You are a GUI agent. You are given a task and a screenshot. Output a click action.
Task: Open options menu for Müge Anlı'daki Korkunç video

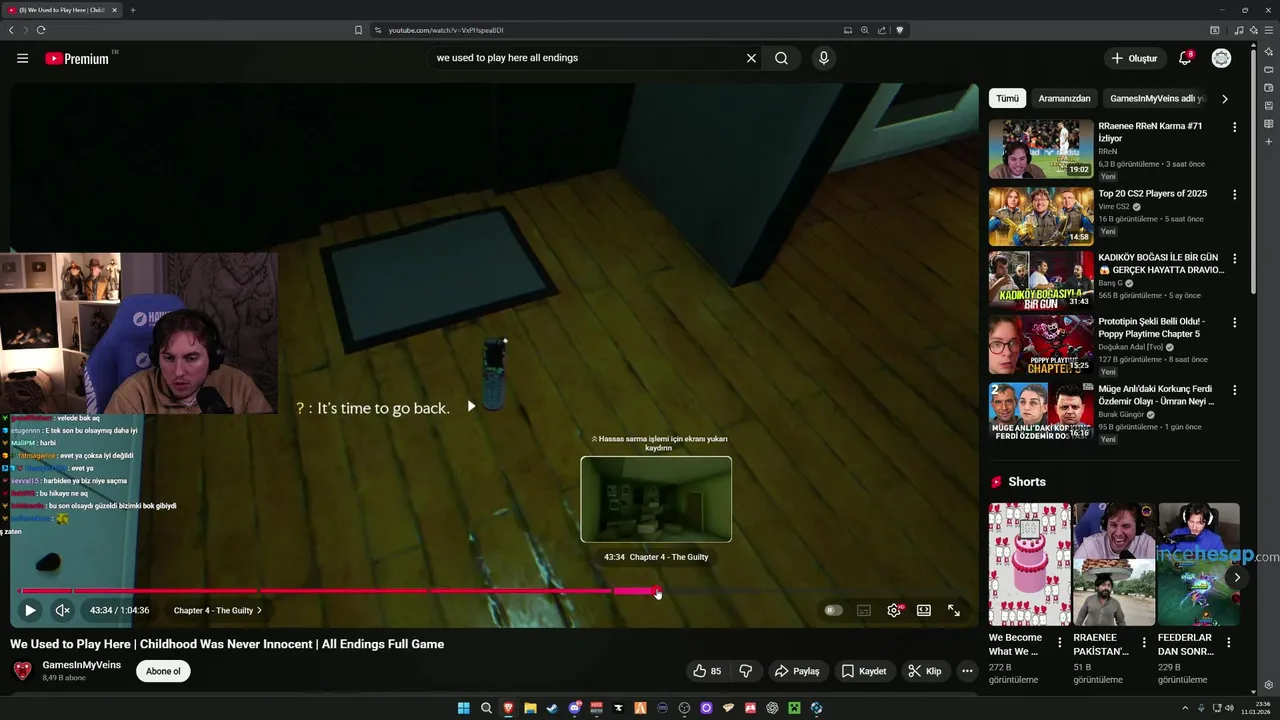[x=1234, y=390]
